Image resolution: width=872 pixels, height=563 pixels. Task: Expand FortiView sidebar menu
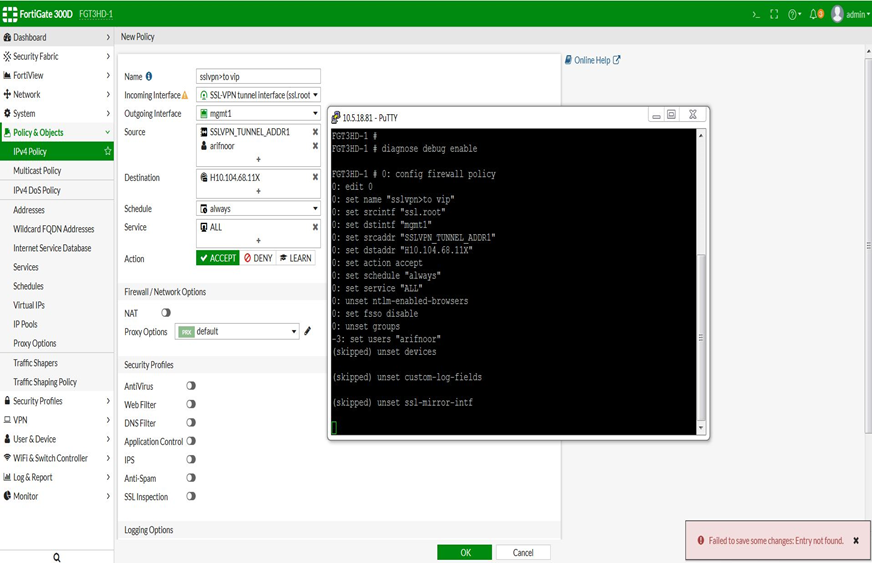point(57,75)
